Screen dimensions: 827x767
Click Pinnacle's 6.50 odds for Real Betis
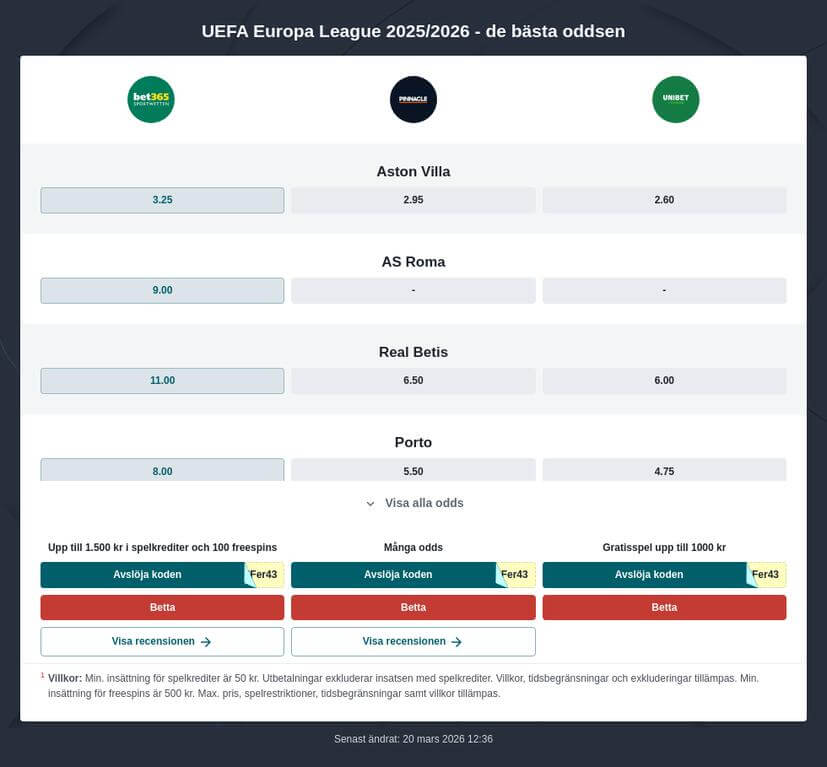coord(413,380)
